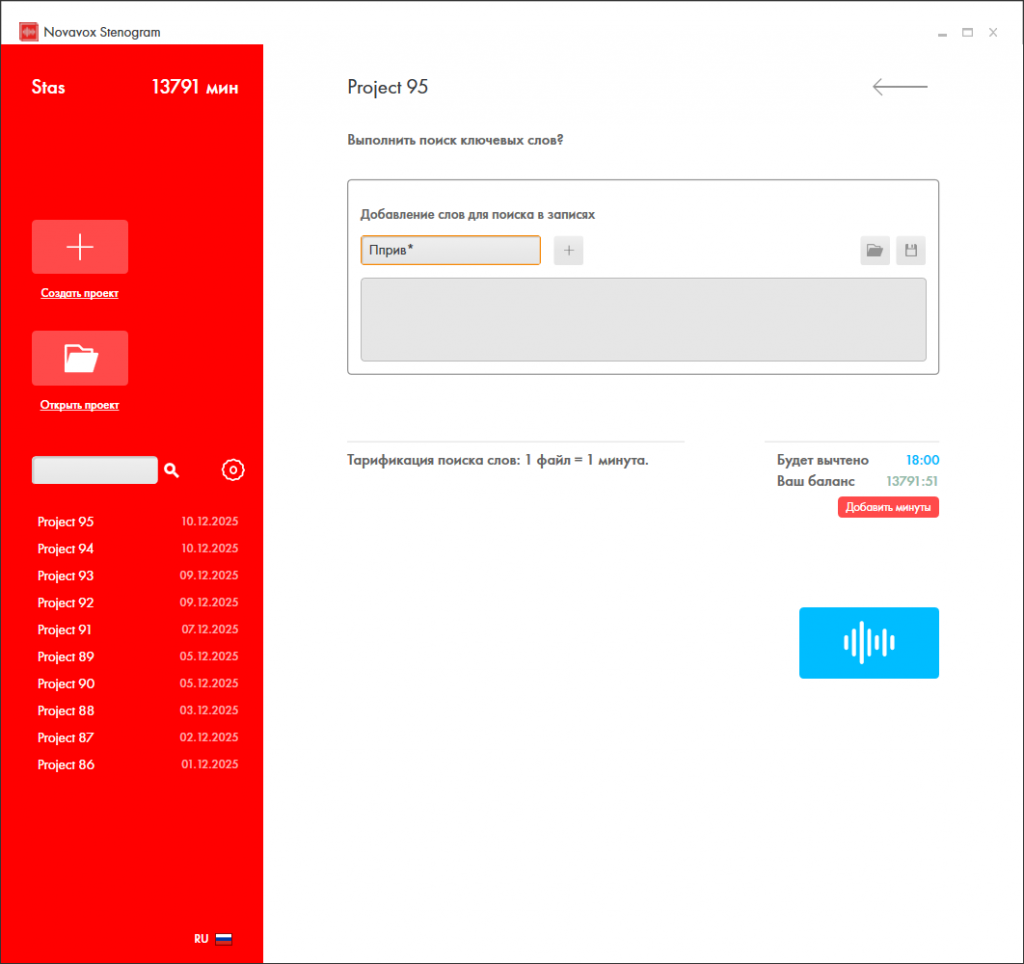Select Project 95 in project list

(x=66, y=522)
